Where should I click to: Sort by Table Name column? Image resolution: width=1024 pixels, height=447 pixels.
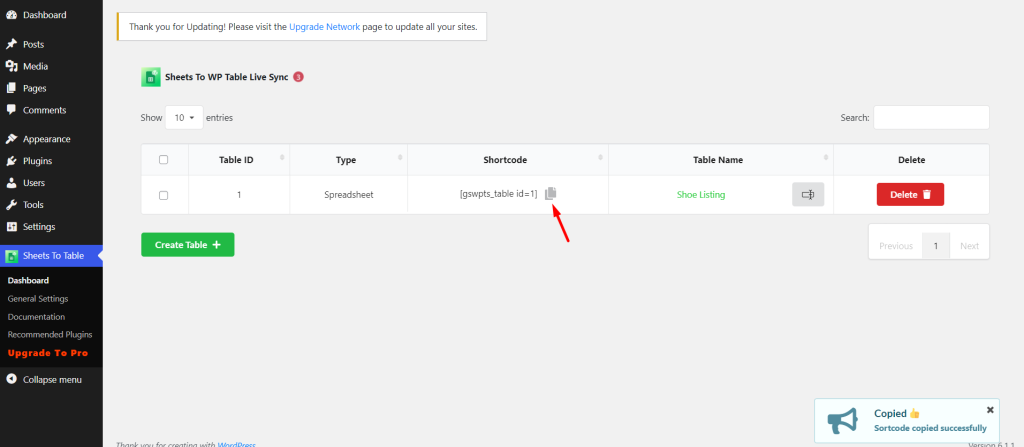coord(721,159)
